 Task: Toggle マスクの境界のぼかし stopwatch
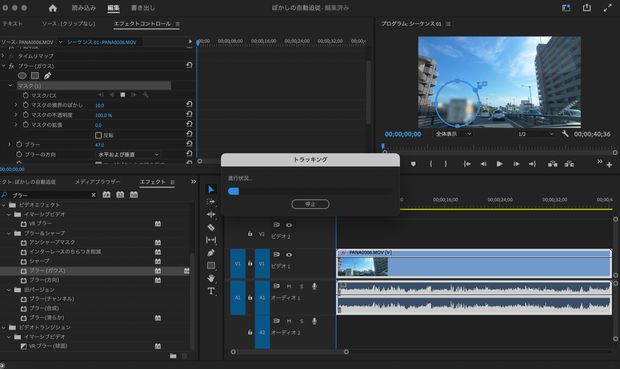point(26,105)
